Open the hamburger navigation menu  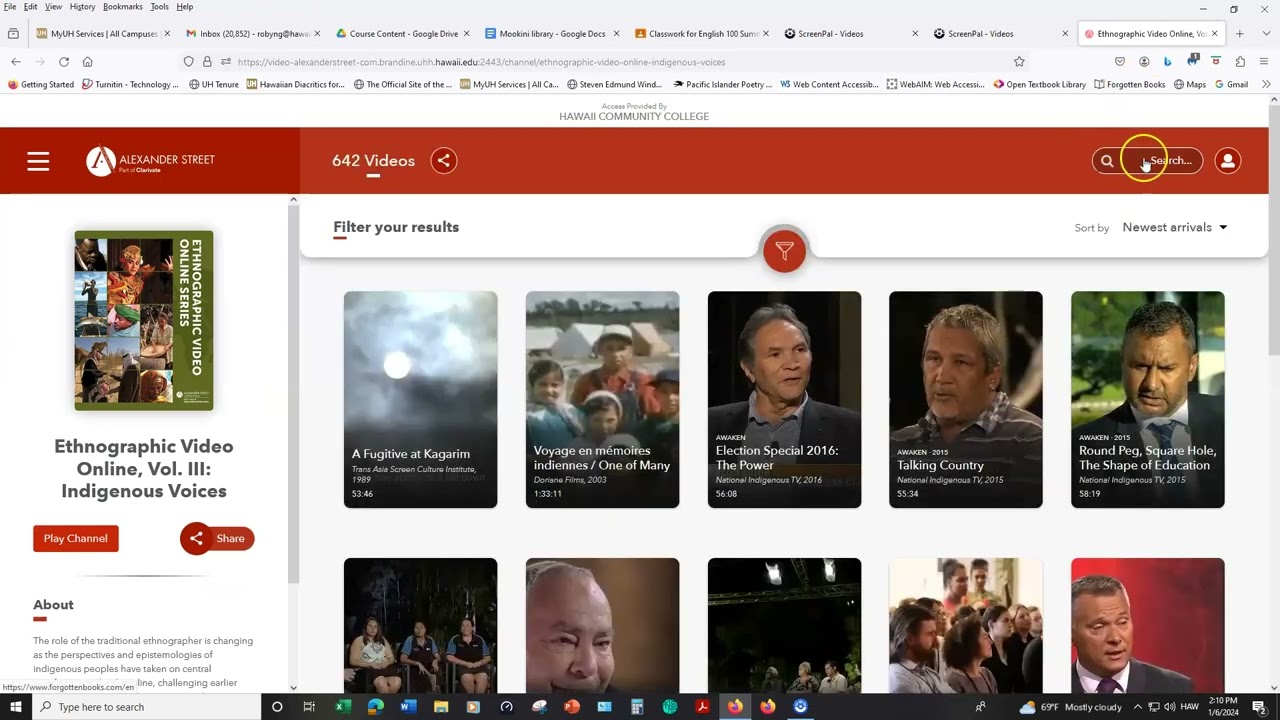38,161
